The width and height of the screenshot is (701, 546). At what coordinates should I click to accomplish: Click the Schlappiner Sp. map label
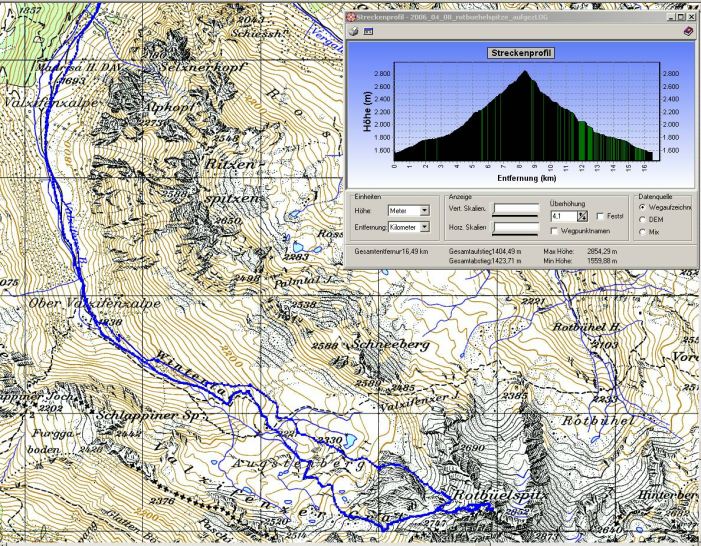point(148,415)
